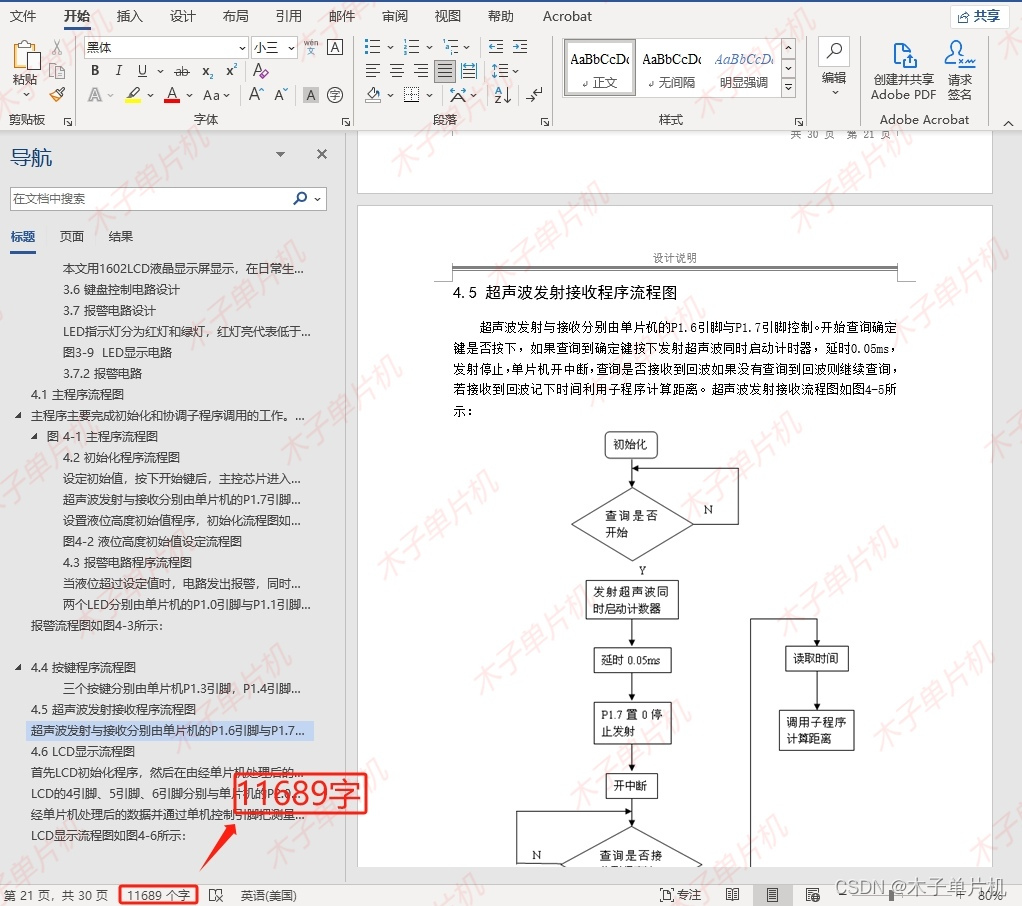Screen dimensions: 1022x906
Task: Click the Shading paint bucket icon
Action: [373, 95]
